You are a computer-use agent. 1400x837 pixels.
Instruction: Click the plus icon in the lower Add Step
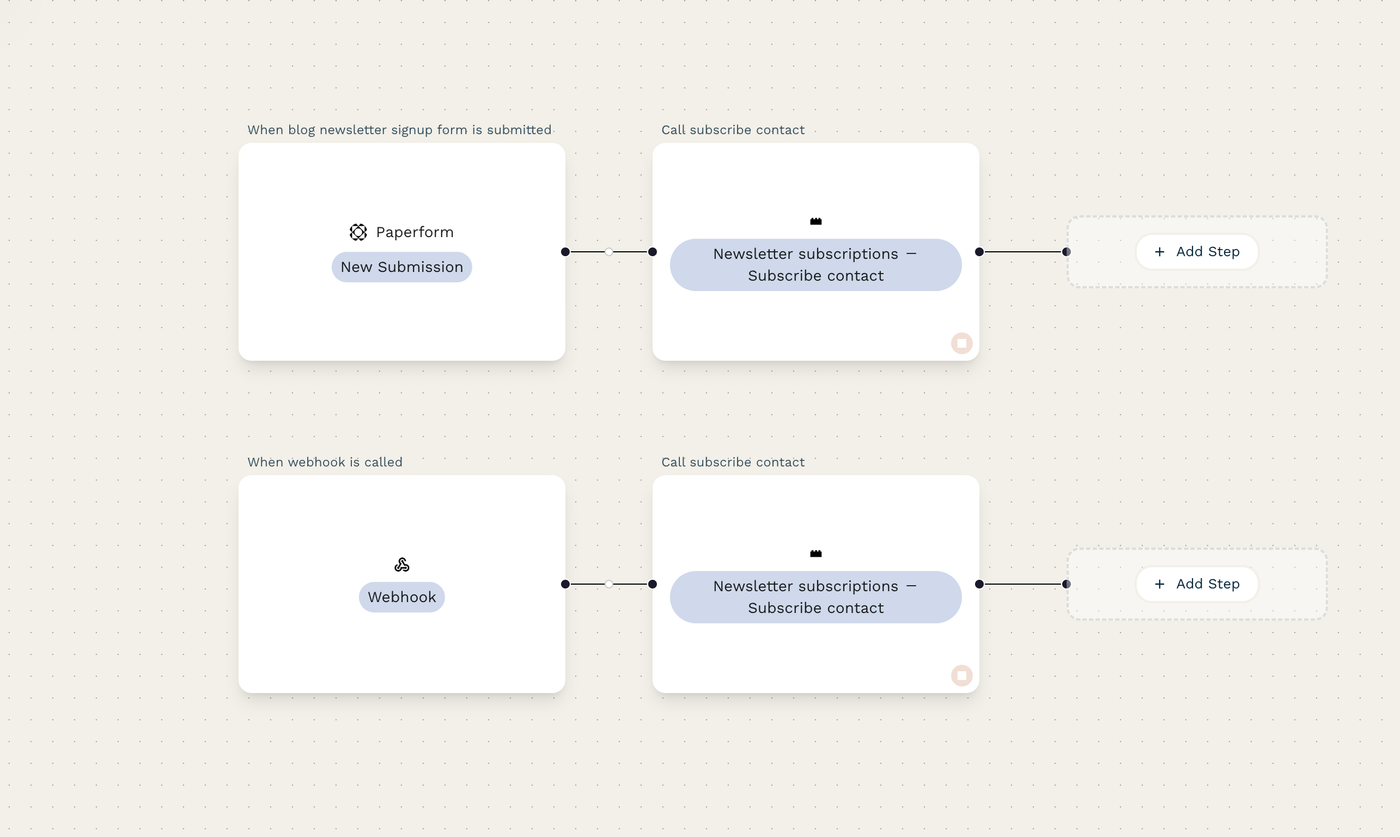coord(1159,583)
